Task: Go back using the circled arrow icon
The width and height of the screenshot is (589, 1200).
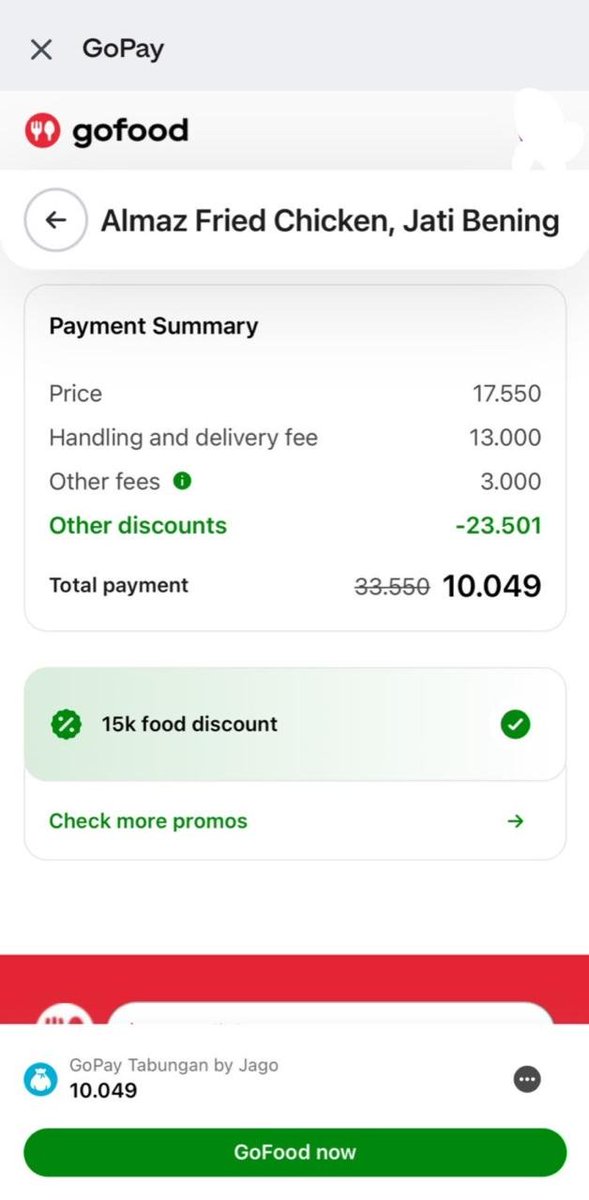Action: (x=55, y=220)
